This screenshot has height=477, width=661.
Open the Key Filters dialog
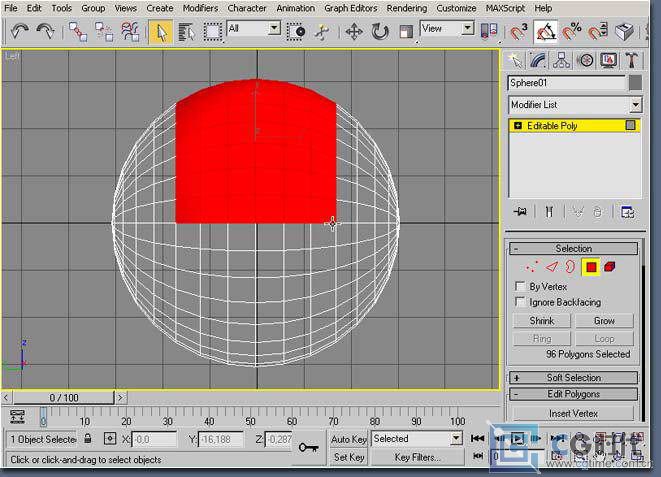(x=417, y=457)
